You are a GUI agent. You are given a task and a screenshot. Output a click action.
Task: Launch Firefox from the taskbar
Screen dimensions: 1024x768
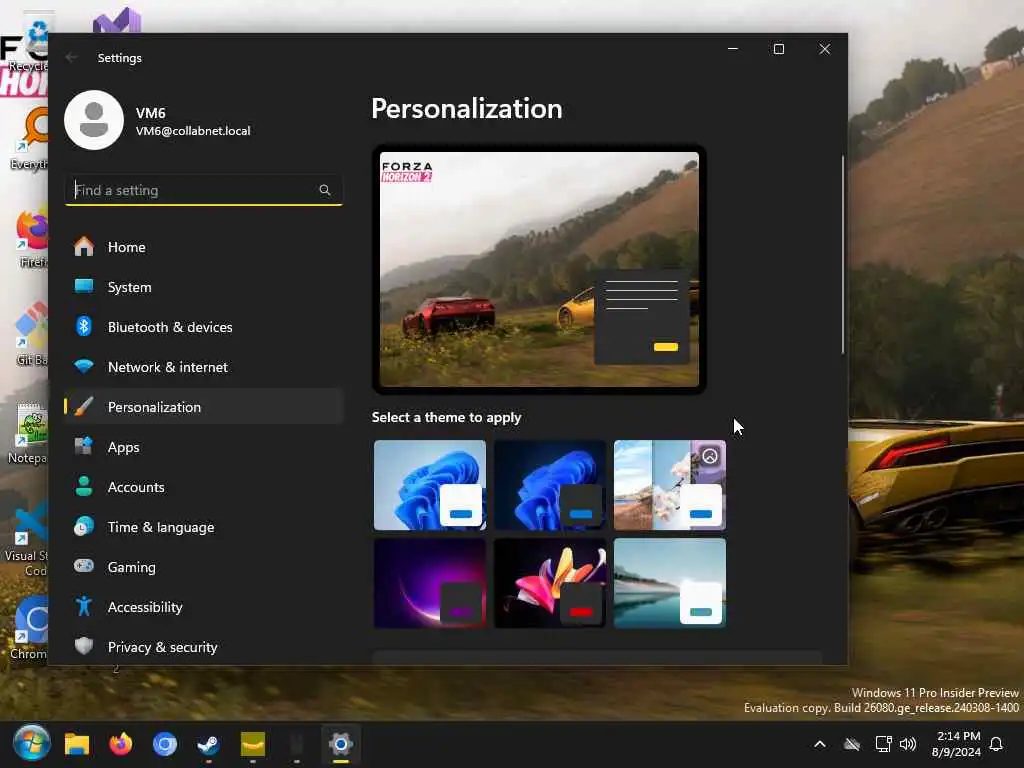coord(121,744)
